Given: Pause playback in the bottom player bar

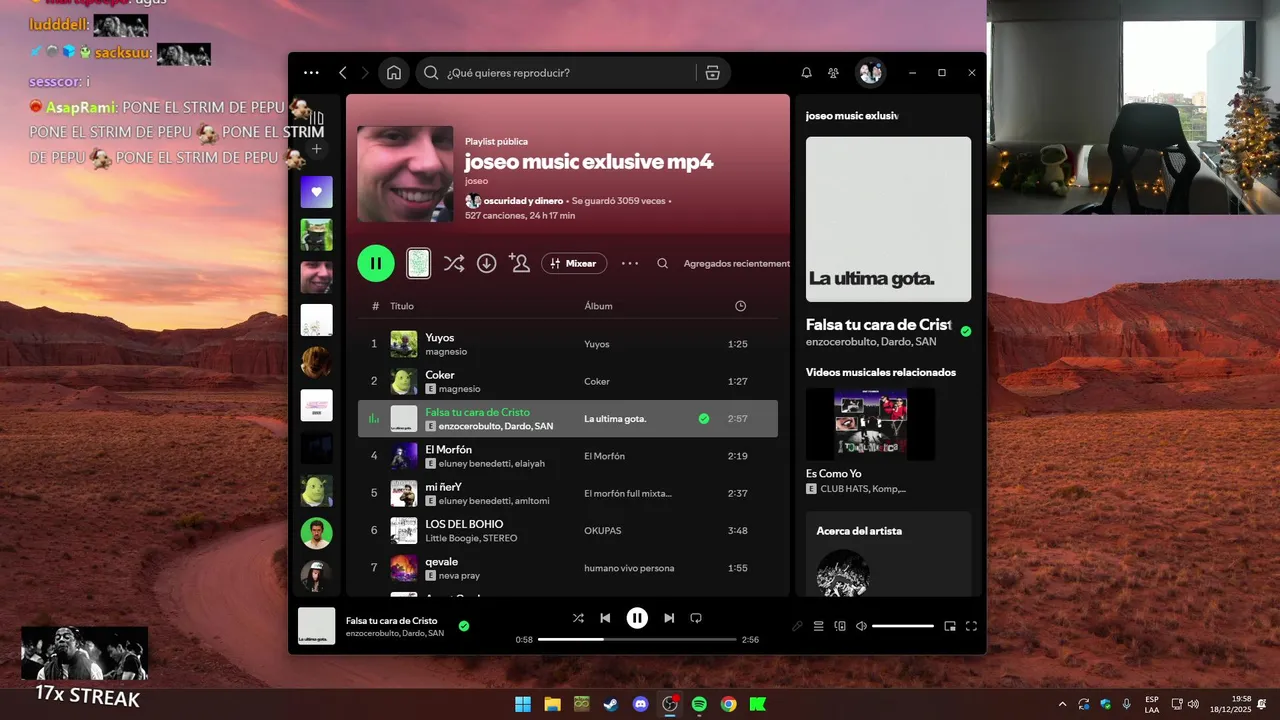Looking at the screenshot, I should pyautogui.click(x=637, y=618).
